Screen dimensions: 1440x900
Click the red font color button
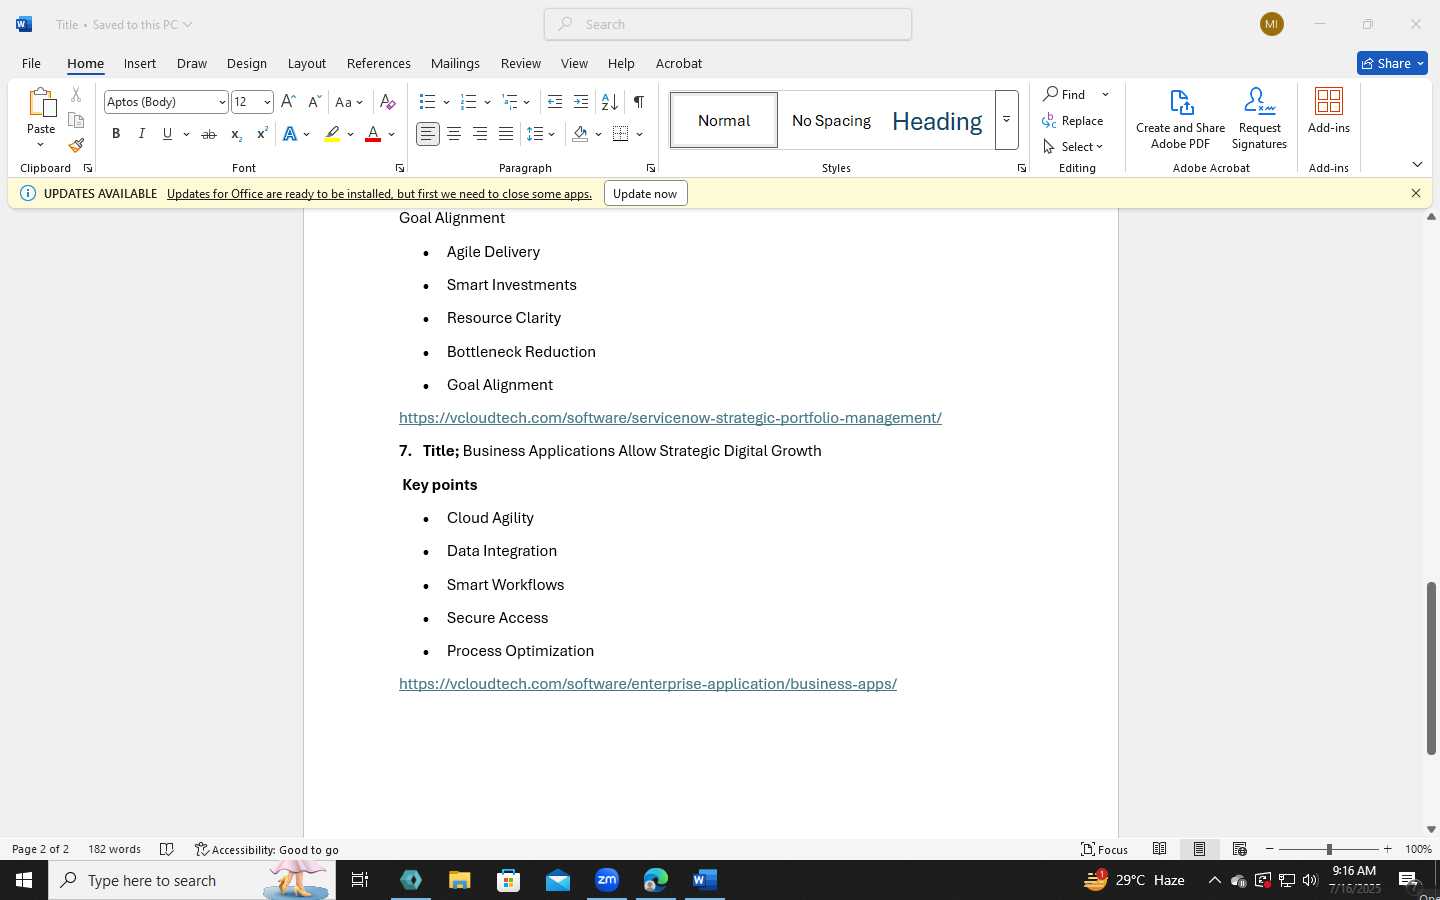click(x=373, y=134)
